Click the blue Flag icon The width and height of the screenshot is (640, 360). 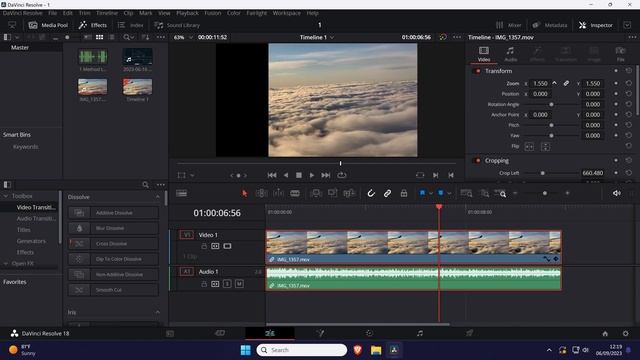click(x=422, y=193)
